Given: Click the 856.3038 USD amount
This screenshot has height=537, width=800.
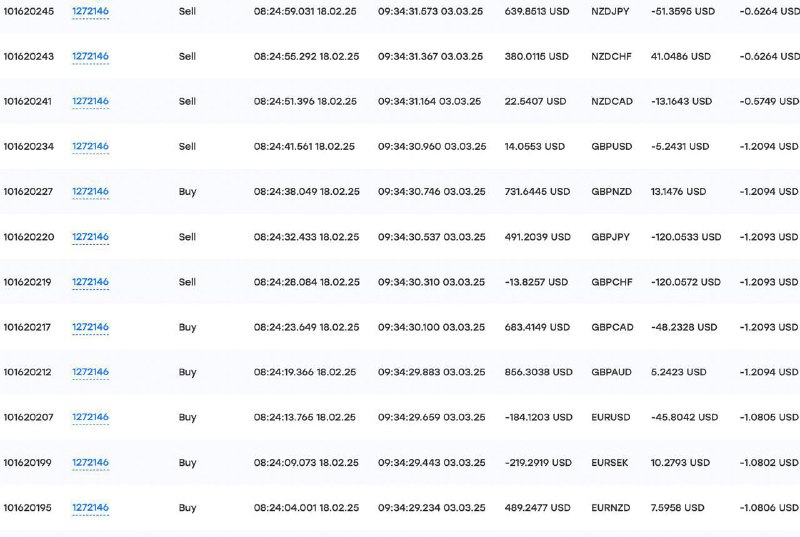Looking at the screenshot, I should (538, 372).
